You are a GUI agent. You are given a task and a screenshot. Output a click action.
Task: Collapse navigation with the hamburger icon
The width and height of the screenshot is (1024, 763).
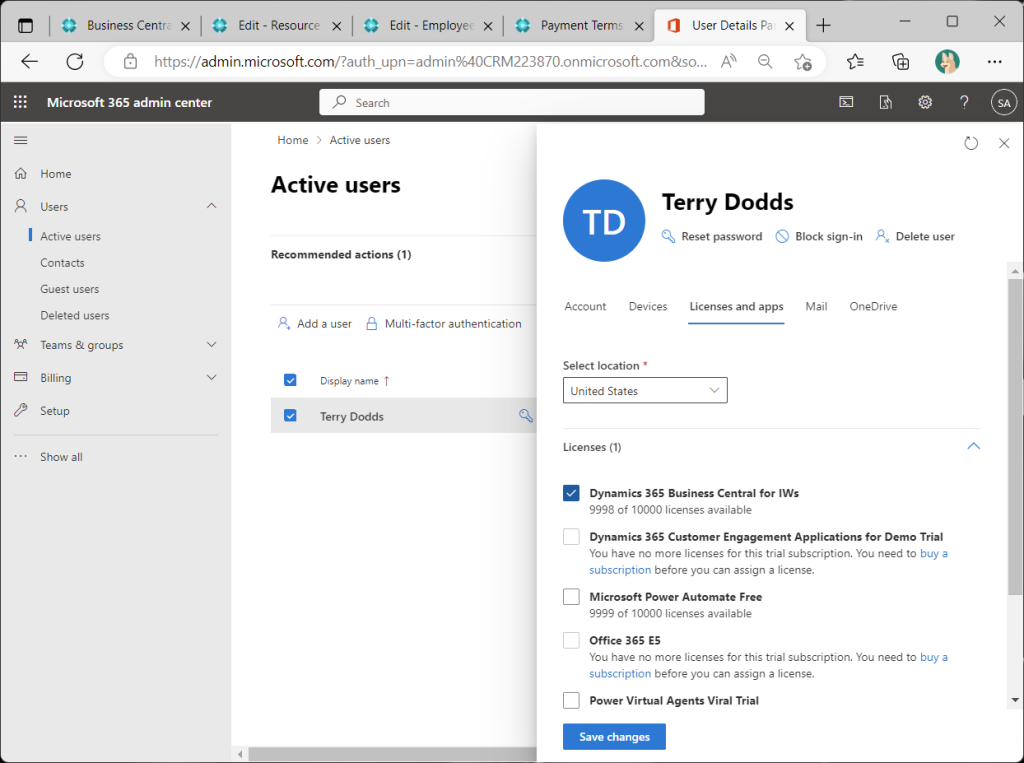(21, 140)
